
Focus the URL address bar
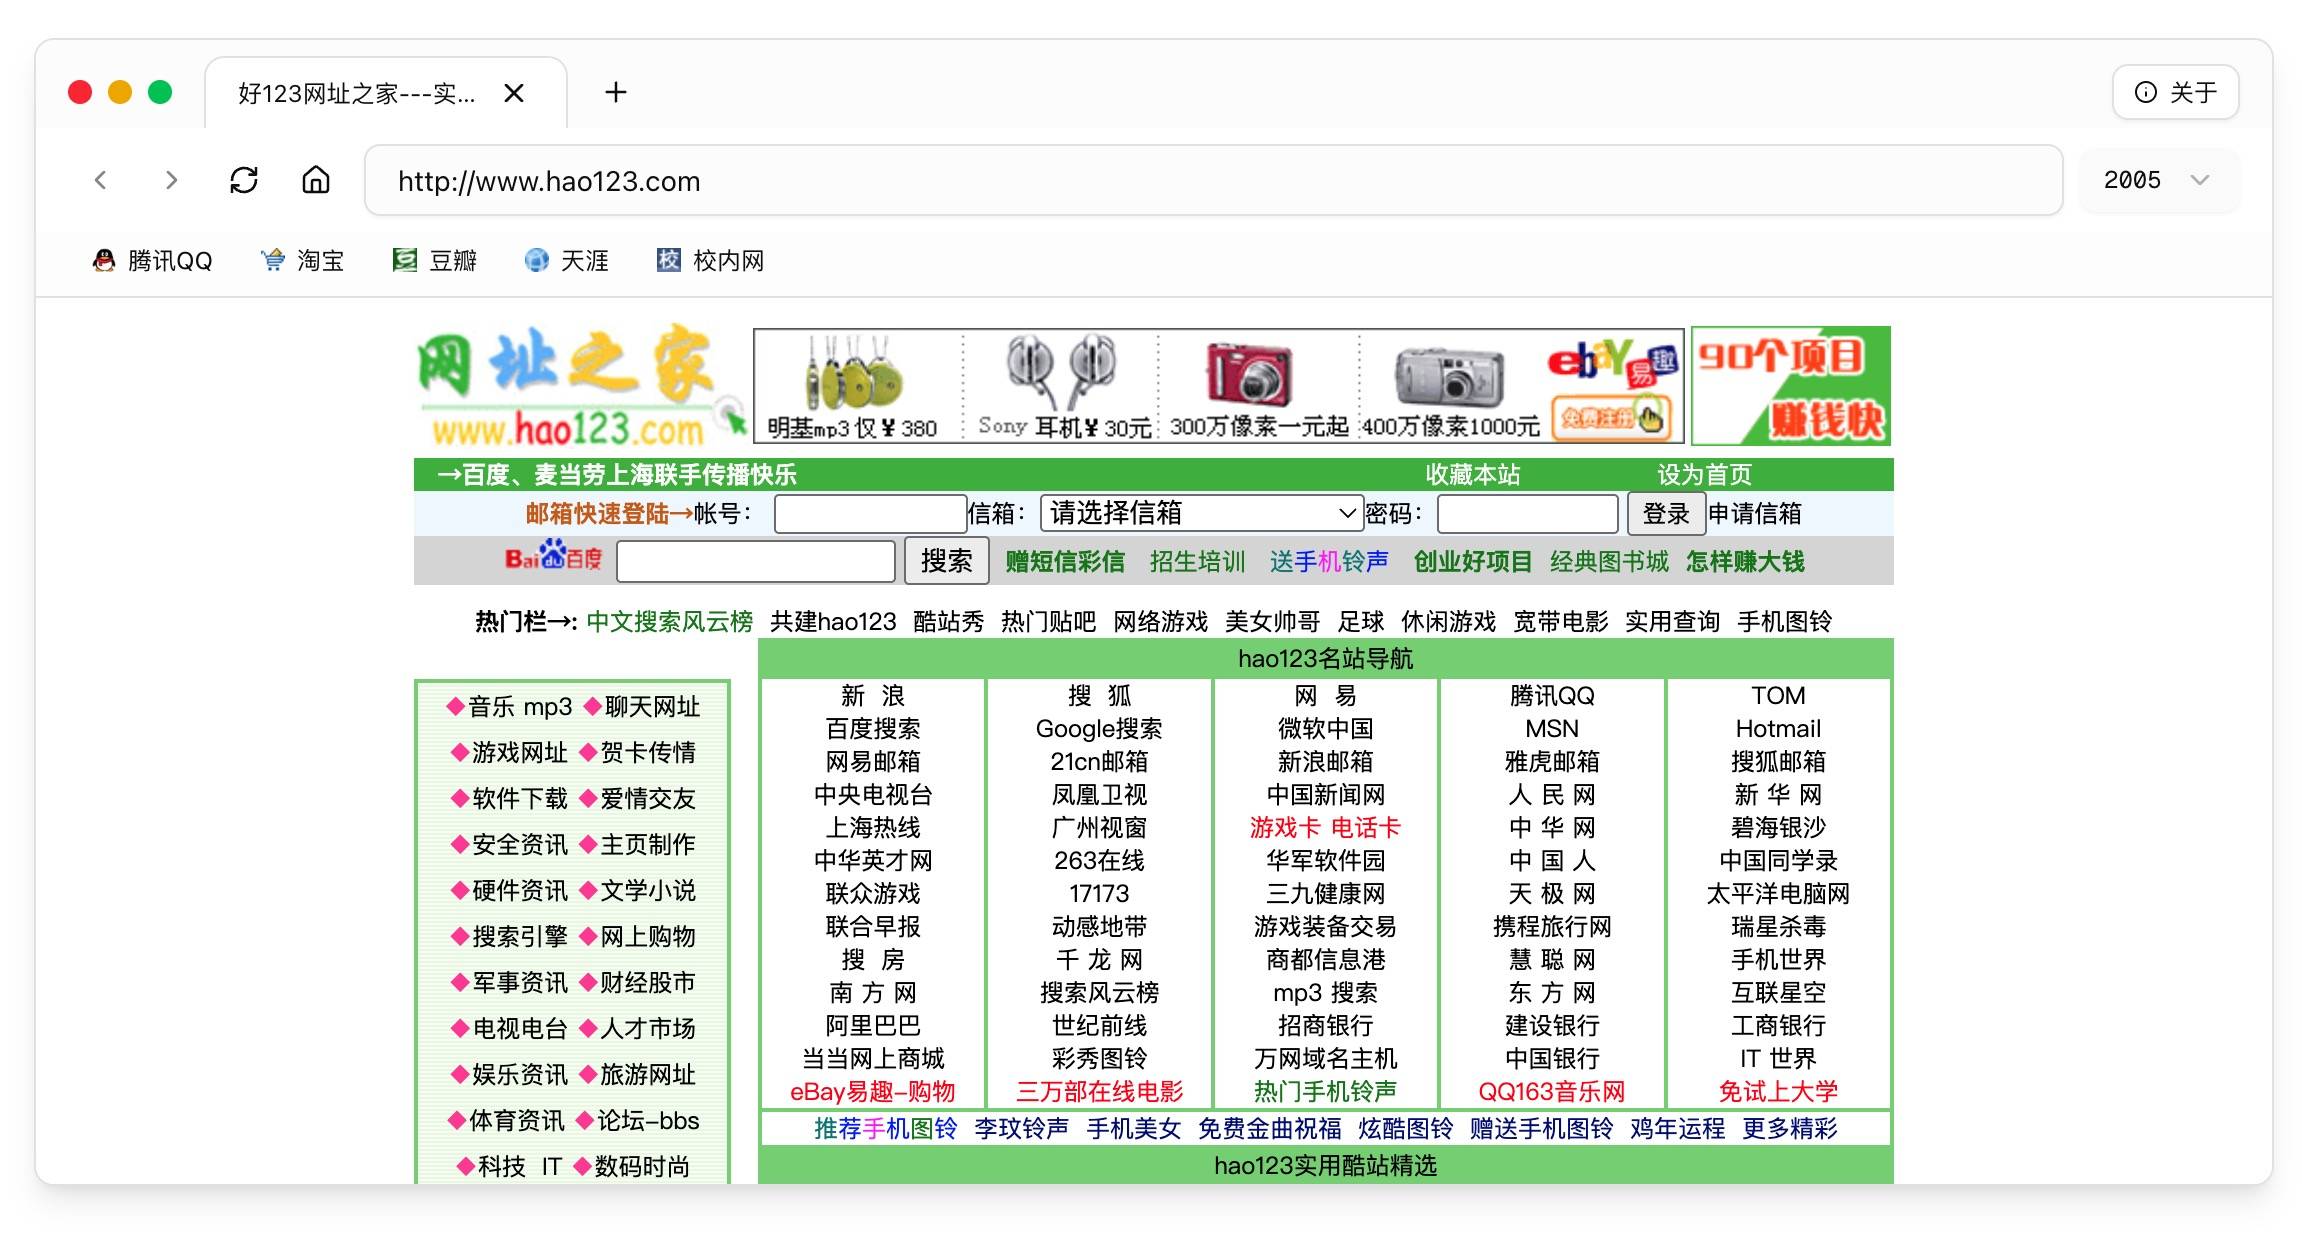[1213, 180]
